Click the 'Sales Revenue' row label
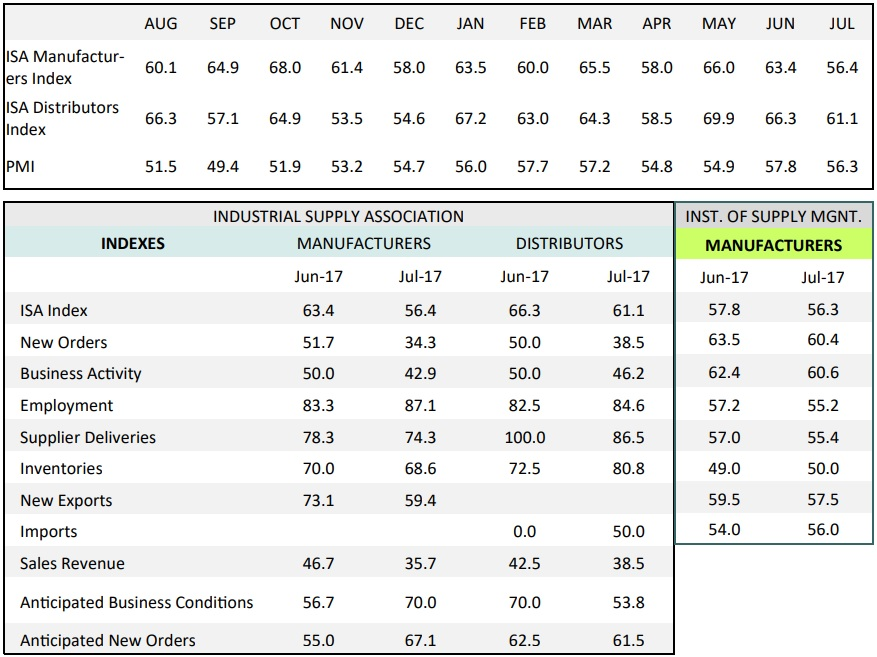 [72, 563]
